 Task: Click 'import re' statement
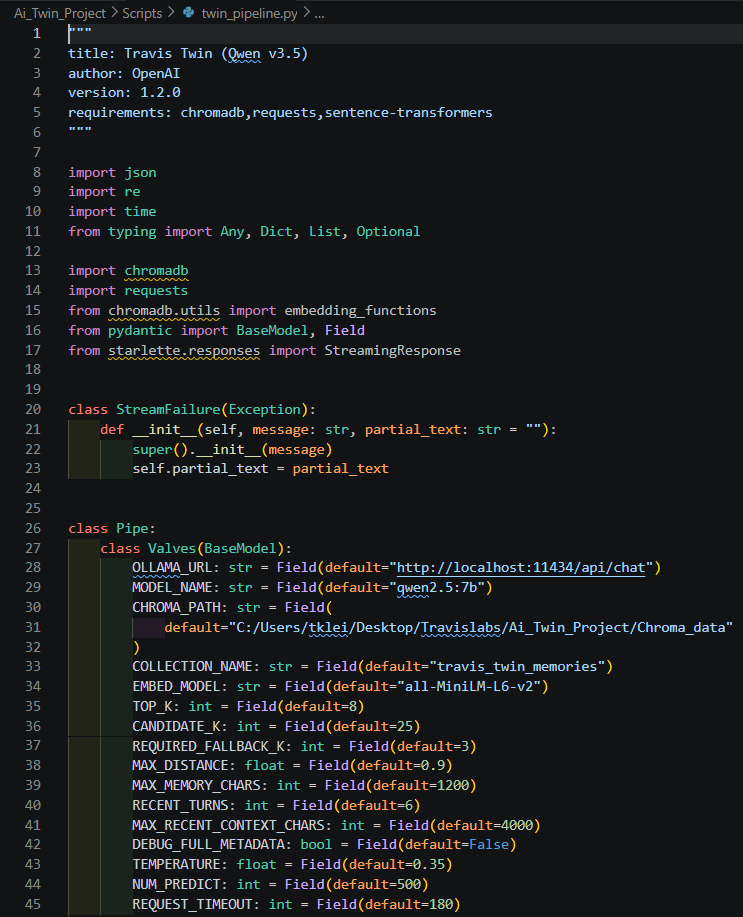(104, 192)
